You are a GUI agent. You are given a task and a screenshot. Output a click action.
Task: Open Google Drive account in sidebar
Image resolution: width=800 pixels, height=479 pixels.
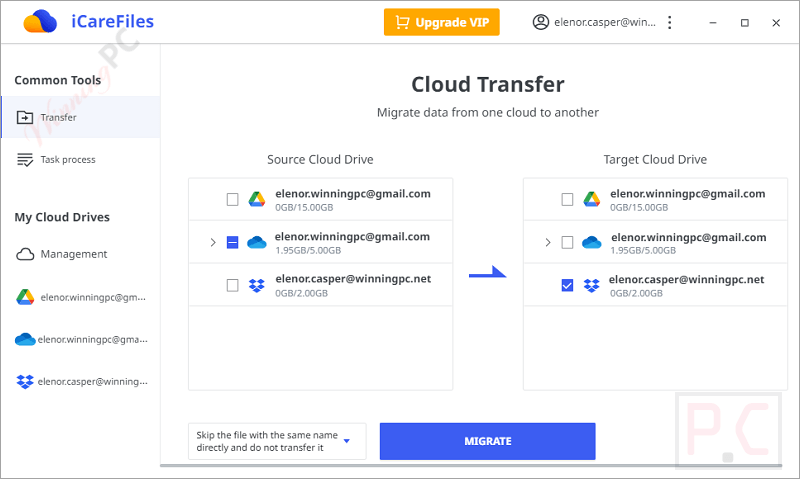(x=81, y=297)
